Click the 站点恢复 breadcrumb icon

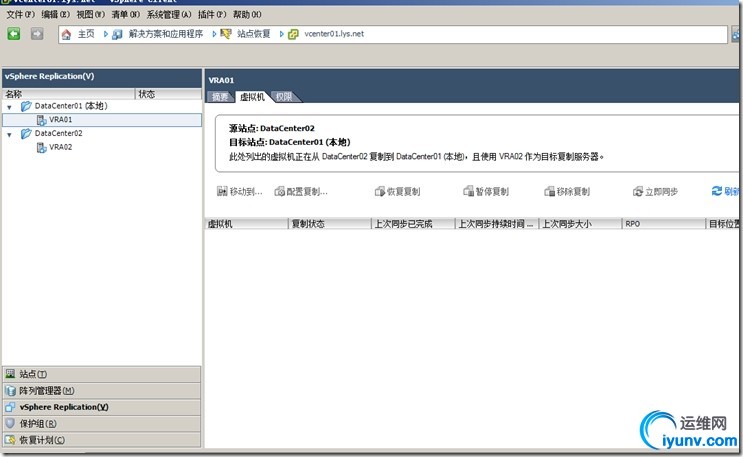tap(226, 34)
